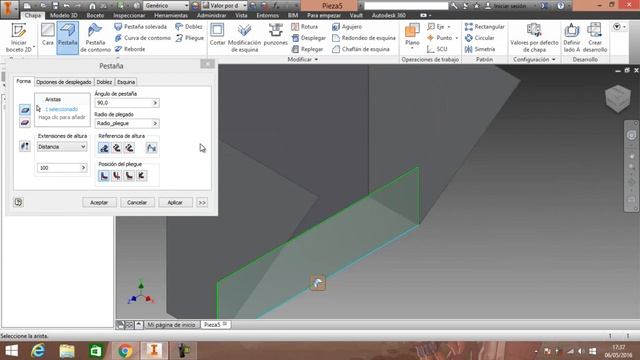Viewport: 640px width, 360px height.
Task: Create a Rectangular pattern
Action: 484,27
